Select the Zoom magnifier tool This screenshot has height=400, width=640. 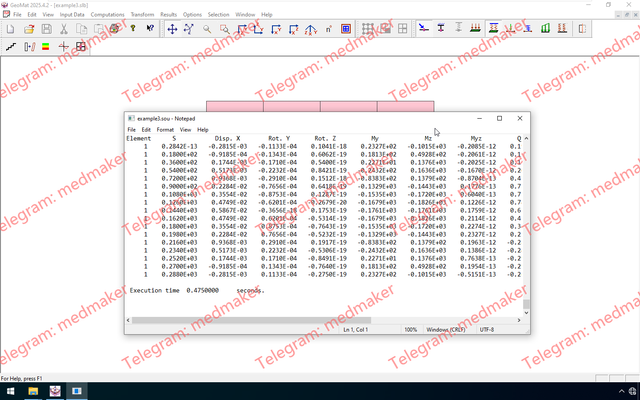point(207,29)
